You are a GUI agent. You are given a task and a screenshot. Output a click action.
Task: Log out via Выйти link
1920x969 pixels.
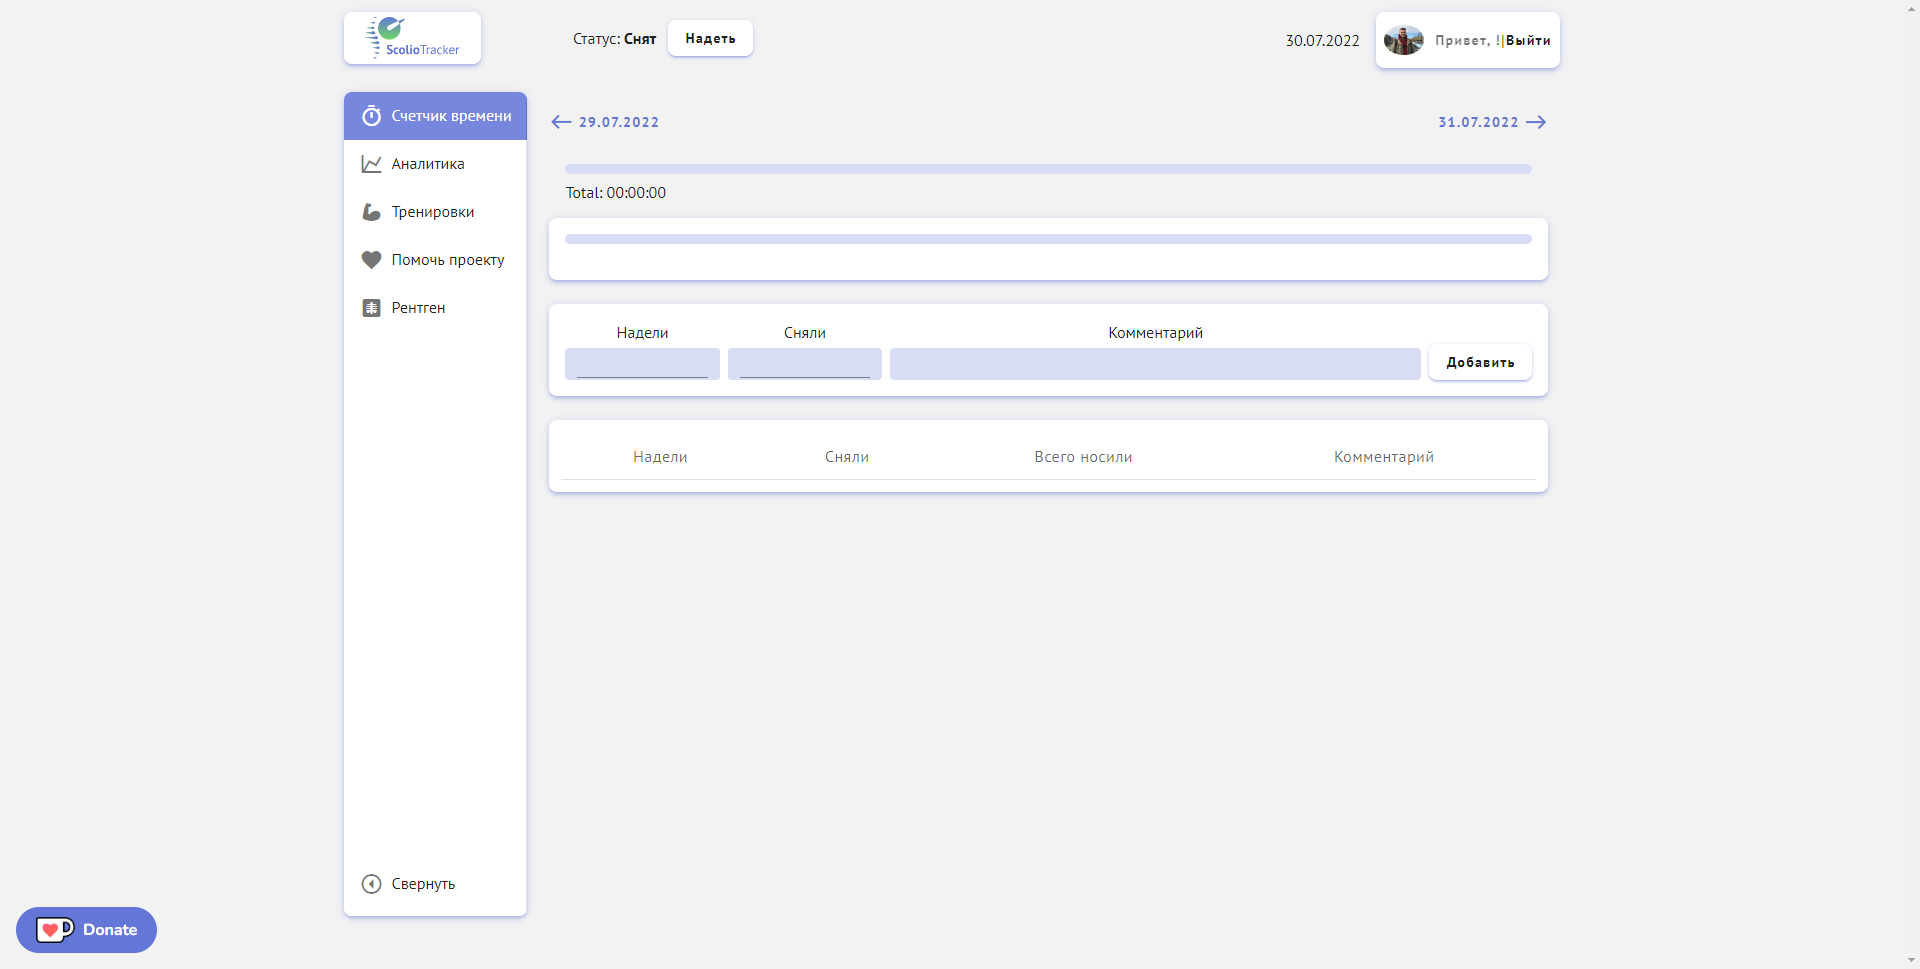click(x=1528, y=41)
